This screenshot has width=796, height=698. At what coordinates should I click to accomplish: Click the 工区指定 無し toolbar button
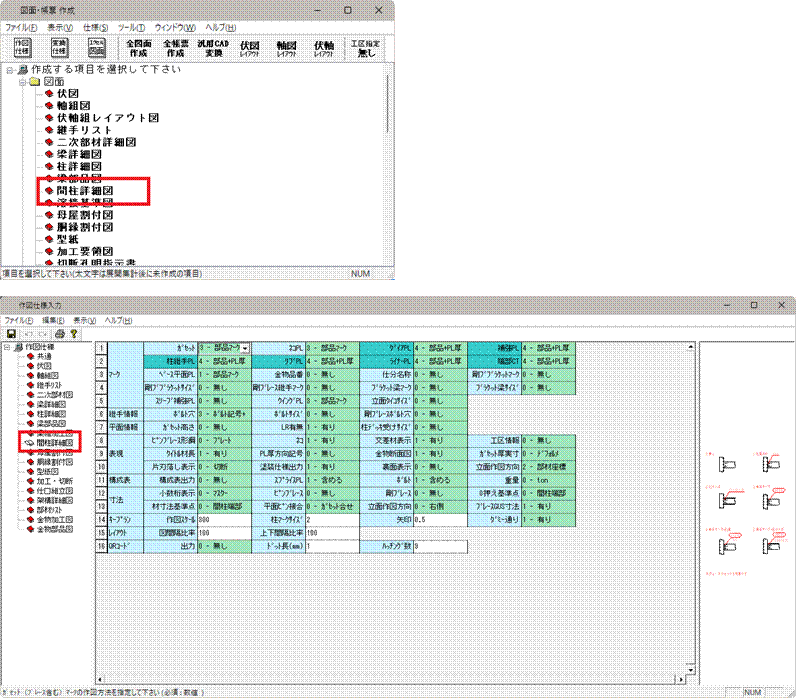click(366, 47)
